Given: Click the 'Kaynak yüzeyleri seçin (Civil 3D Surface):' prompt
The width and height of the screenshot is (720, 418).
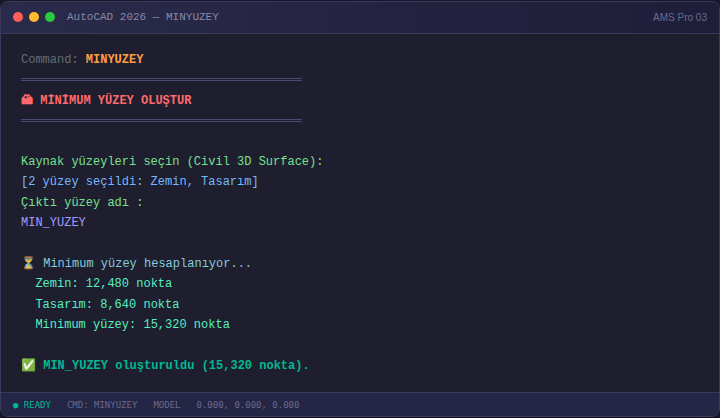Looking at the screenshot, I should 172,161.
